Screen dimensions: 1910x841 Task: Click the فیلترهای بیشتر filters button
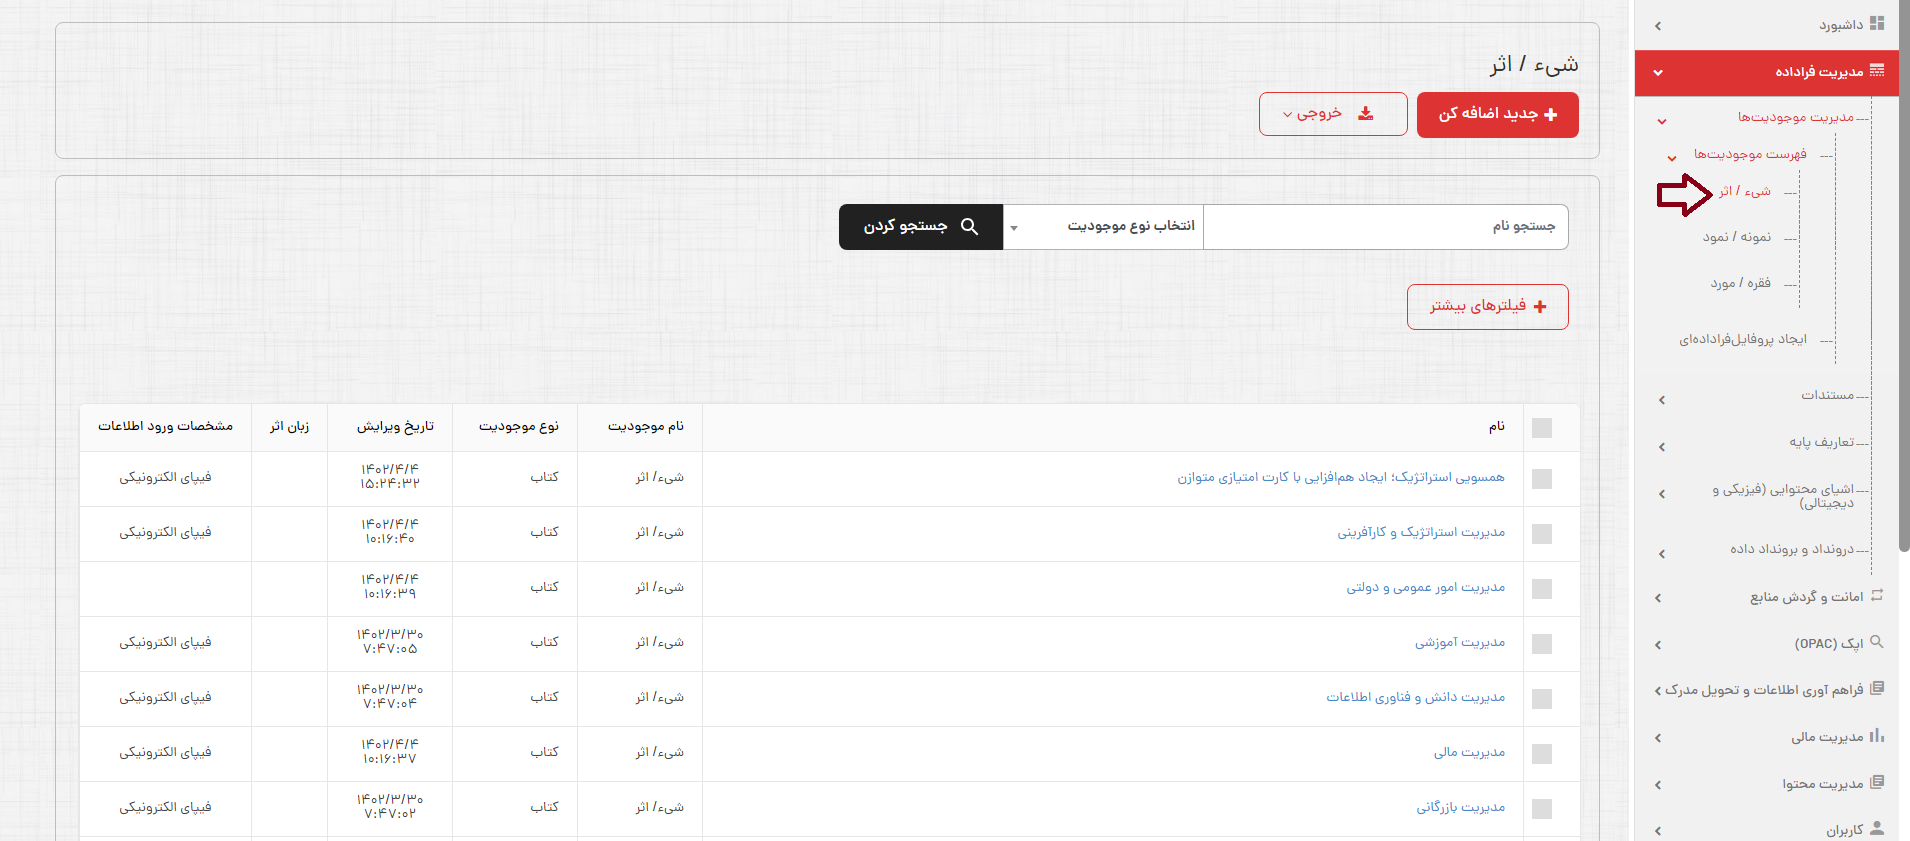pos(1487,306)
